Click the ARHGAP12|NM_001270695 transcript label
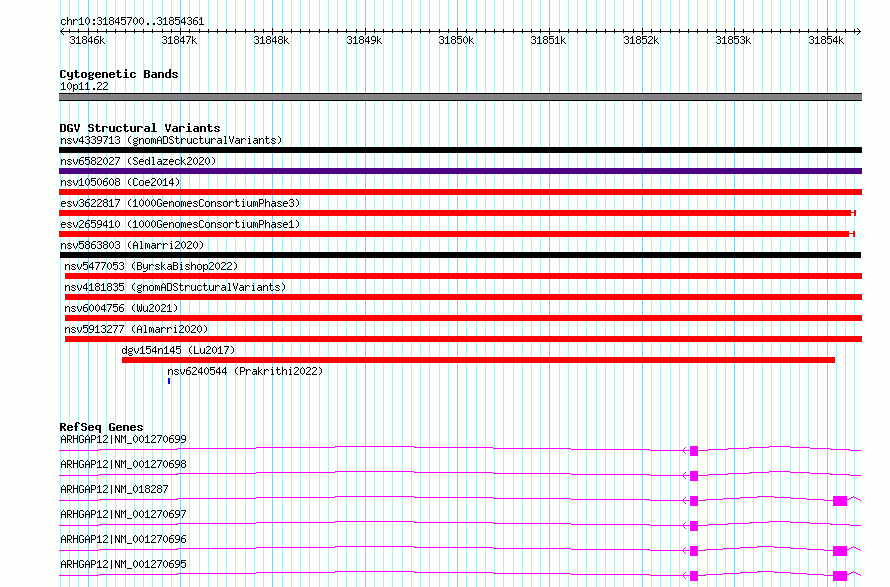The height and width of the screenshot is (587, 890). point(123,564)
